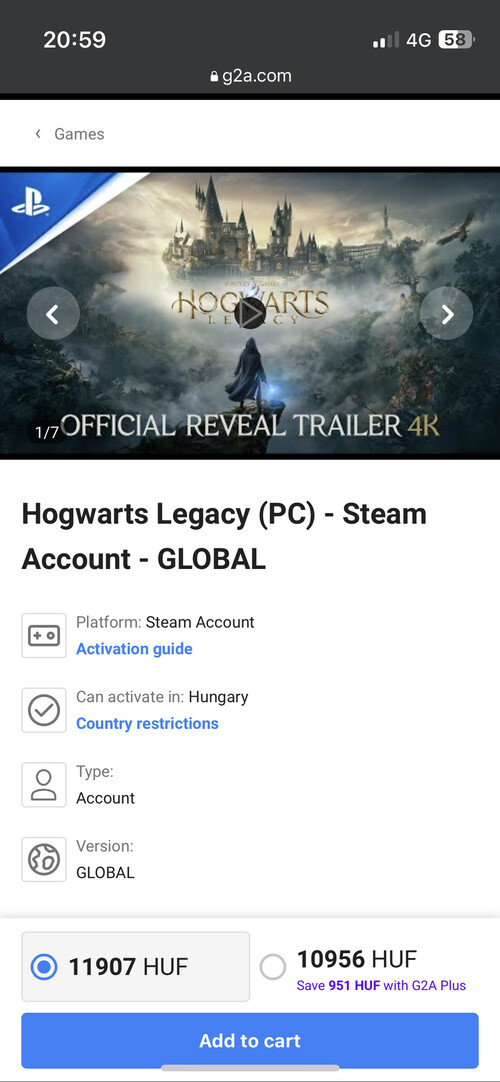Open the Country restrictions link
Image resolution: width=500 pixels, height=1082 pixels.
(148, 723)
